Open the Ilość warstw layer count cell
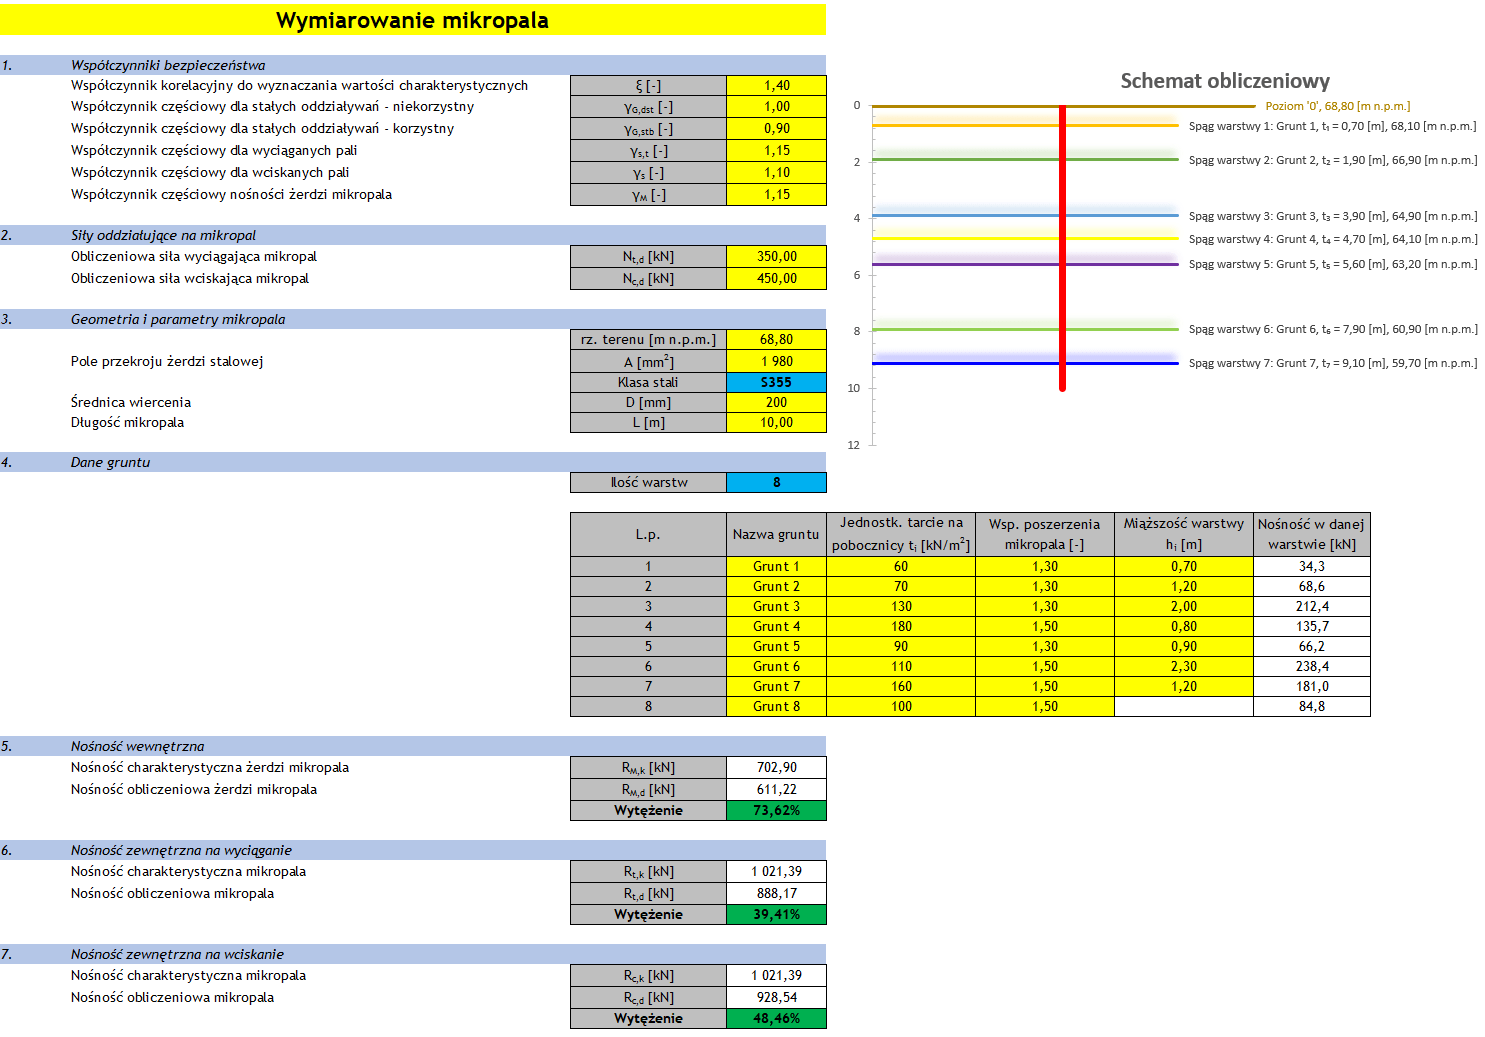Image resolution: width=1485 pixels, height=1037 pixels. 776,483
